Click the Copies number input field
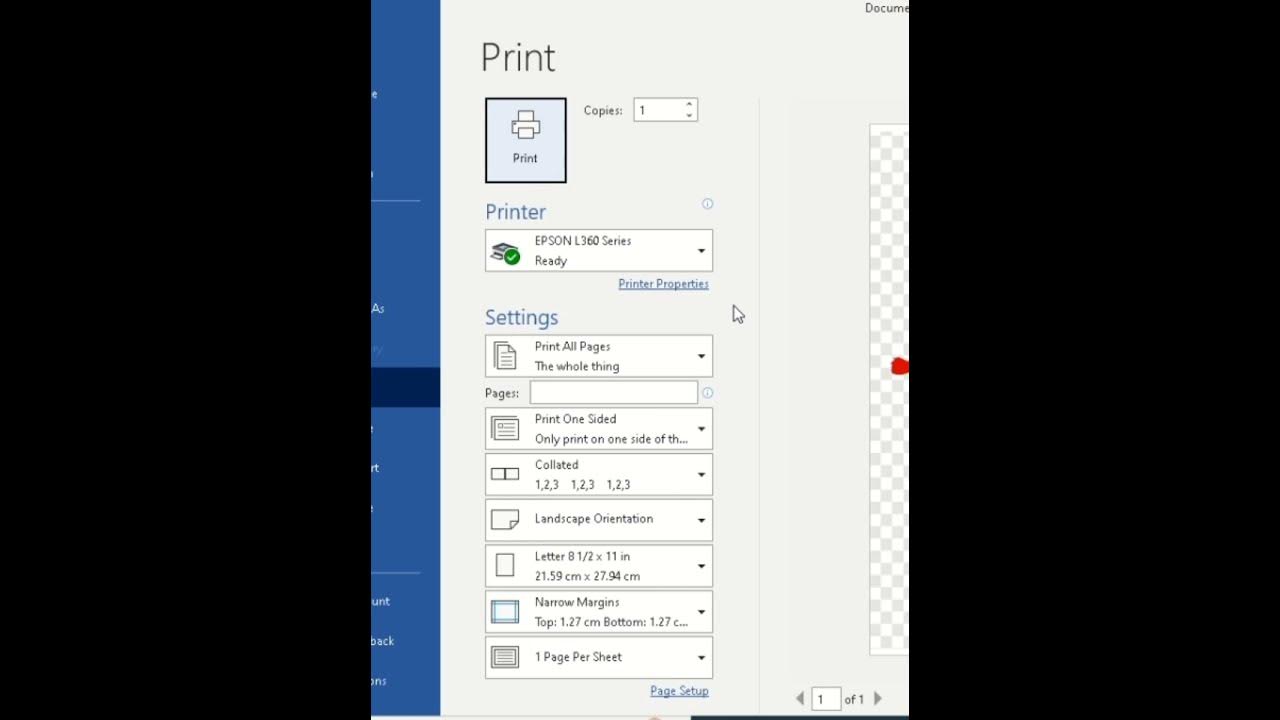This screenshot has width=1280, height=720. (659, 110)
